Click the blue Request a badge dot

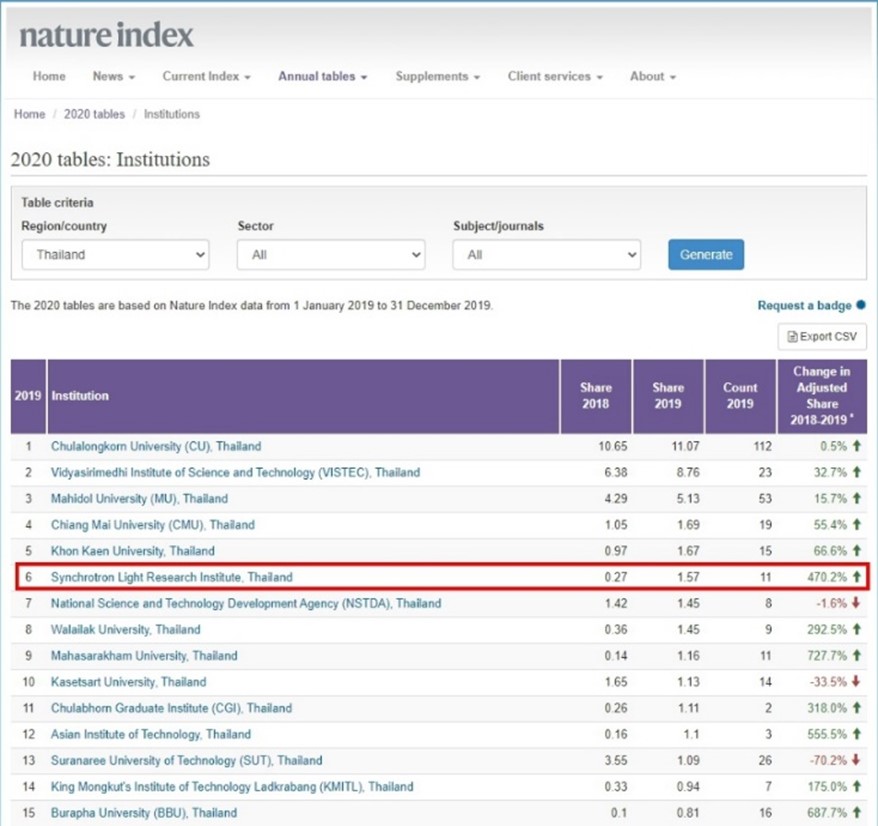pyautogui.click(x=861, y=305)
